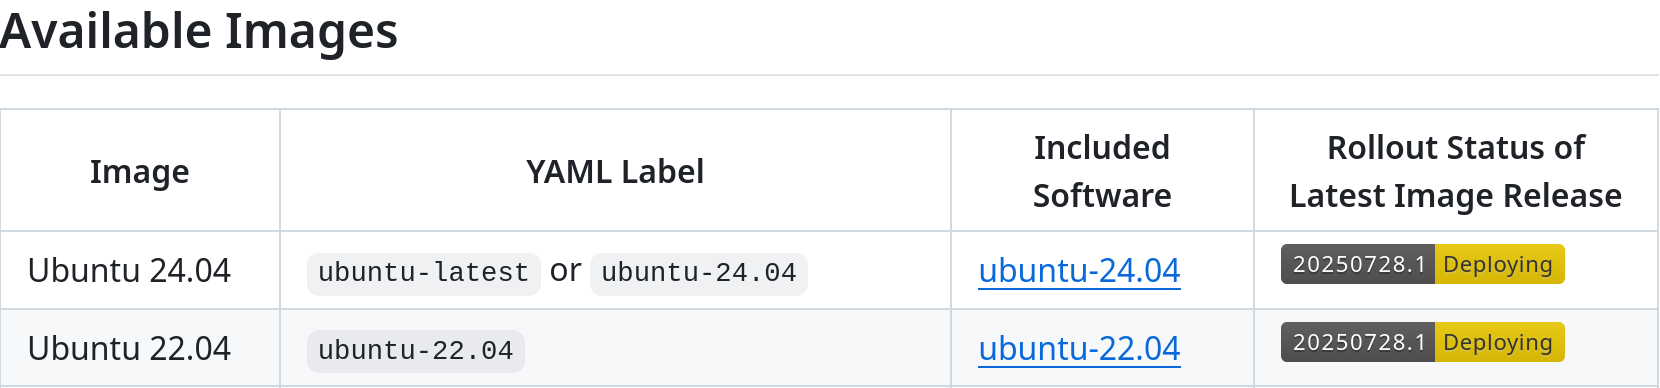Select the ubuntu-latest code label
The height and width of the screenshot is (388, 1660).
pos(423,273)
